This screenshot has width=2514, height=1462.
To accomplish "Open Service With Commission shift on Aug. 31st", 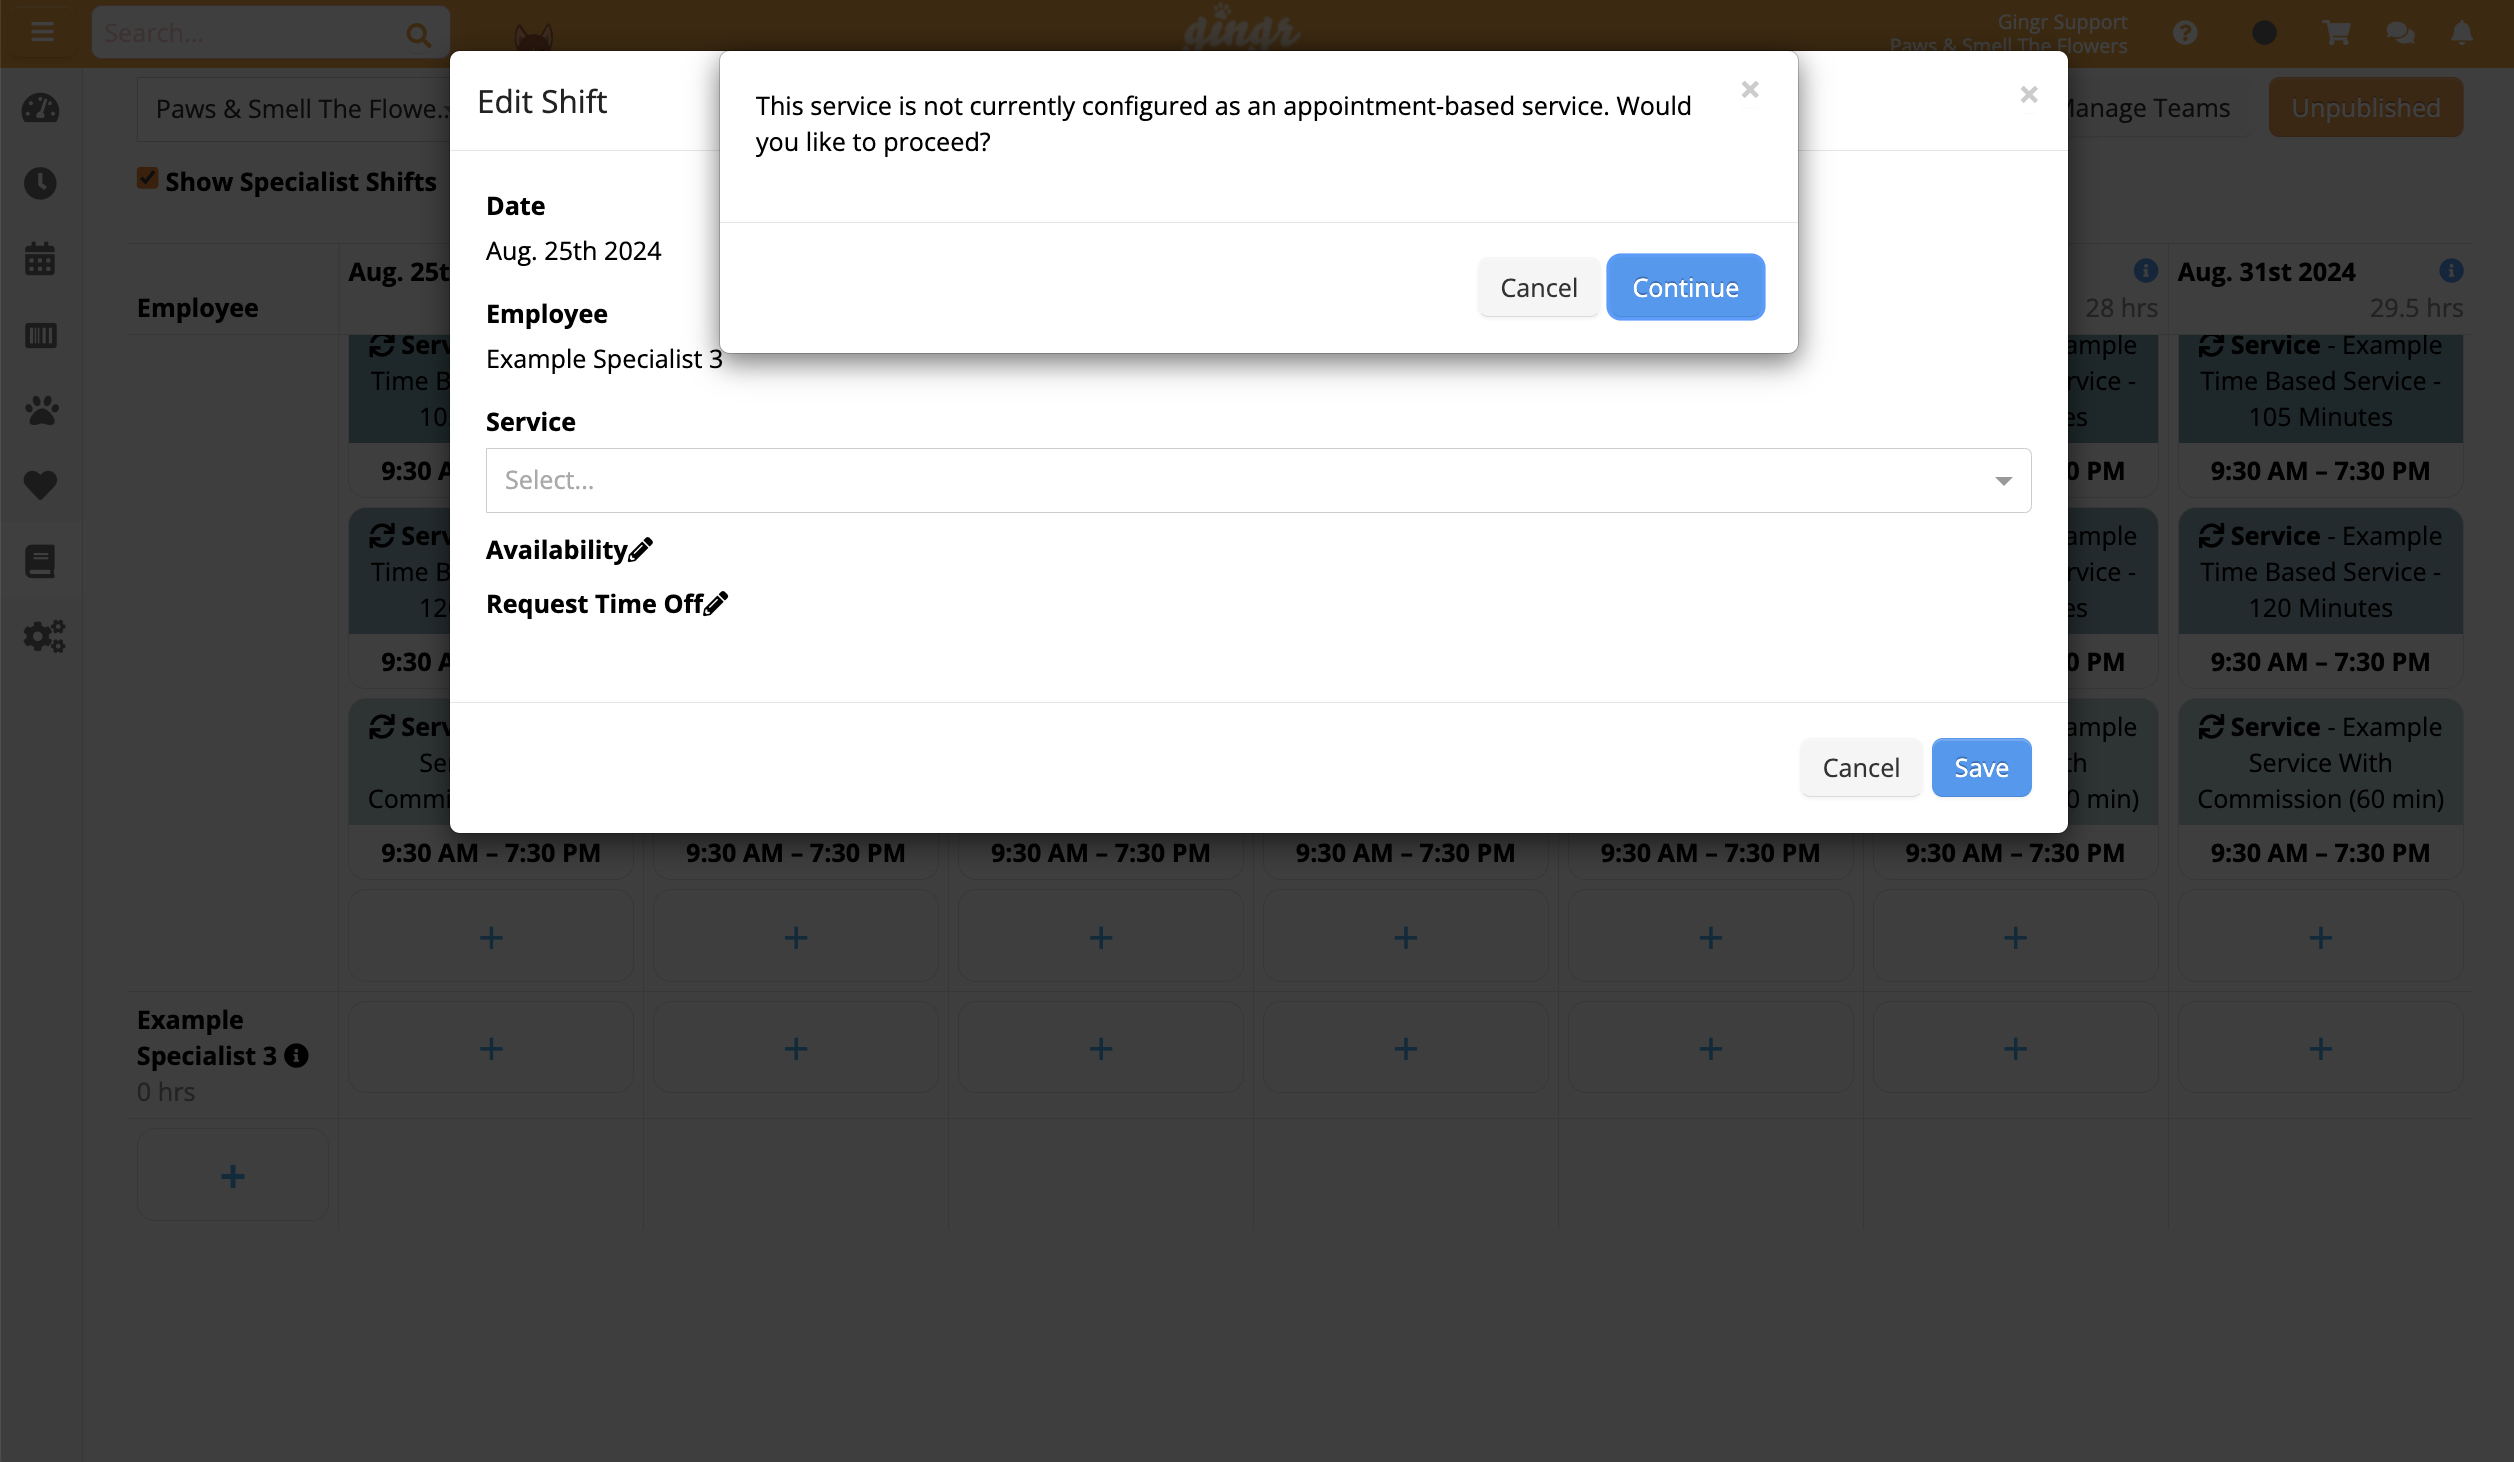I will 2321,788.
